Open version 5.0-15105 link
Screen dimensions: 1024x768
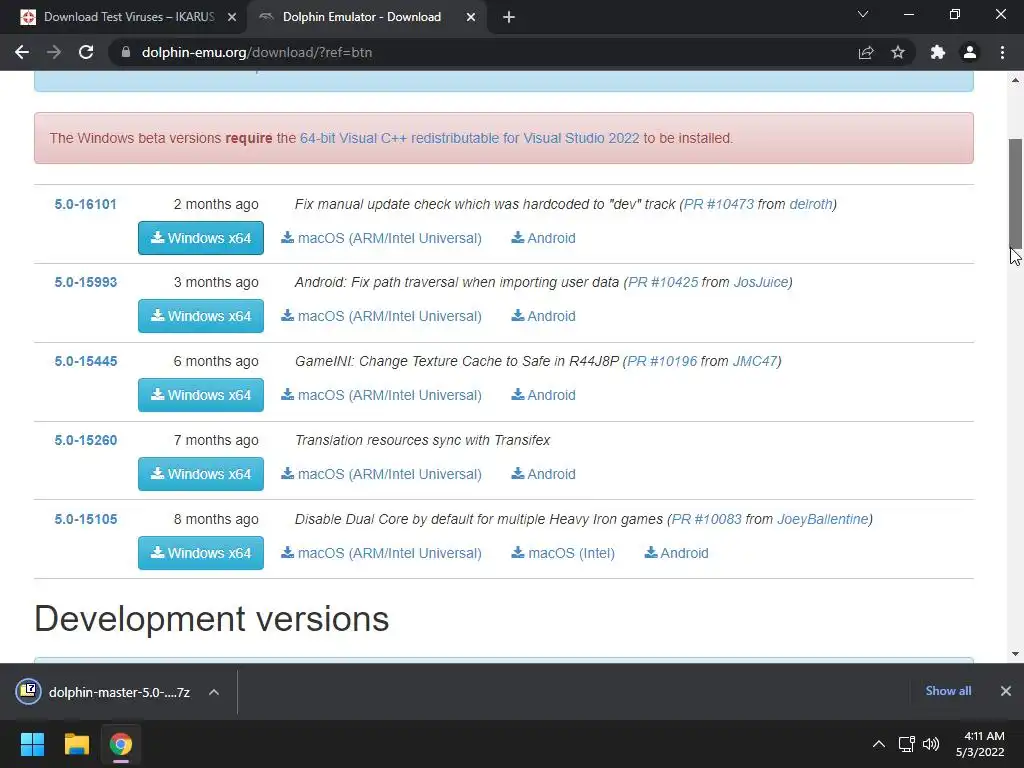[x=86, y=519]
